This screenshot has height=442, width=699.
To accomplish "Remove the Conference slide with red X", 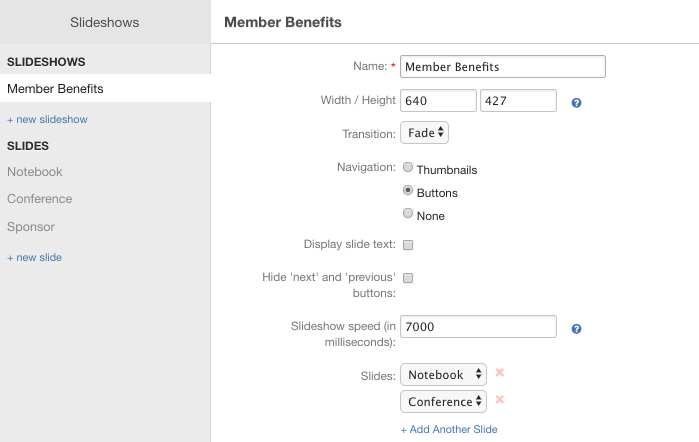I will click(500, 400).
